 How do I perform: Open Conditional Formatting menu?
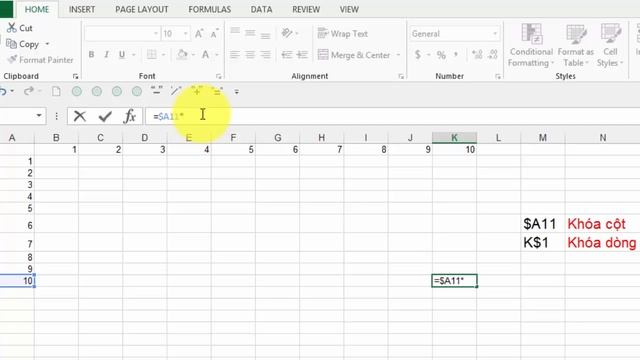pyautogui.click(x=531, y=45)
